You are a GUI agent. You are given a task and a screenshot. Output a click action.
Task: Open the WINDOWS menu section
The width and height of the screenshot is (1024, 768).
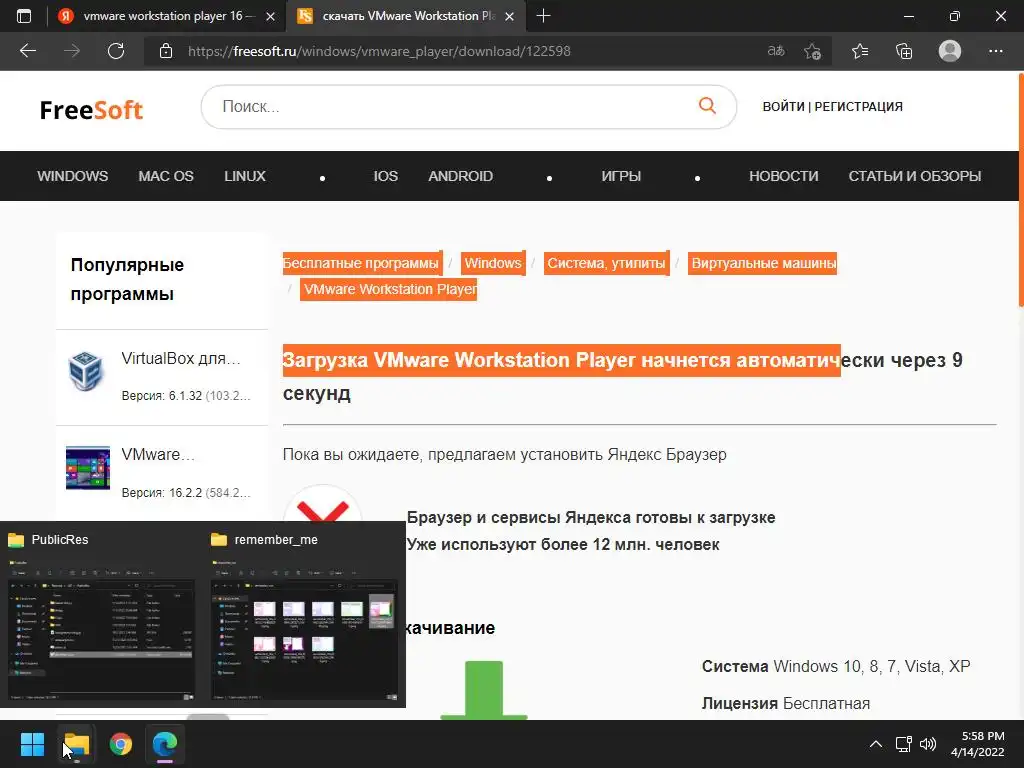pyautogui.click(x=72, y=176)
